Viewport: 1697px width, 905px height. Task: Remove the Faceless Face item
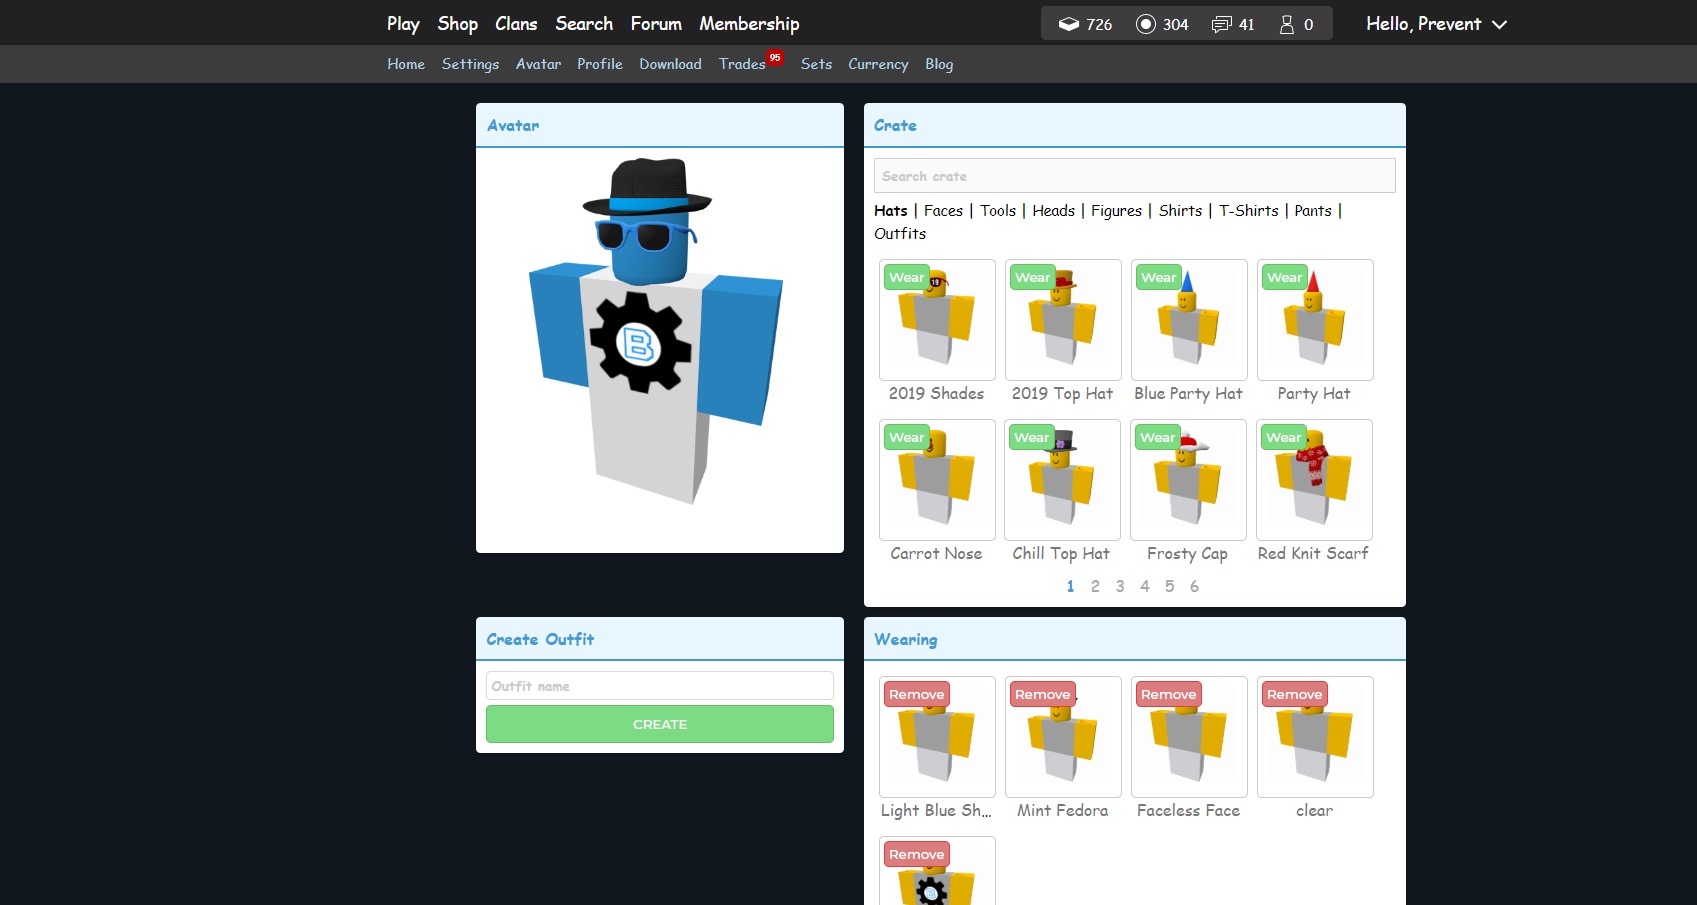[x=1168, y=694]
